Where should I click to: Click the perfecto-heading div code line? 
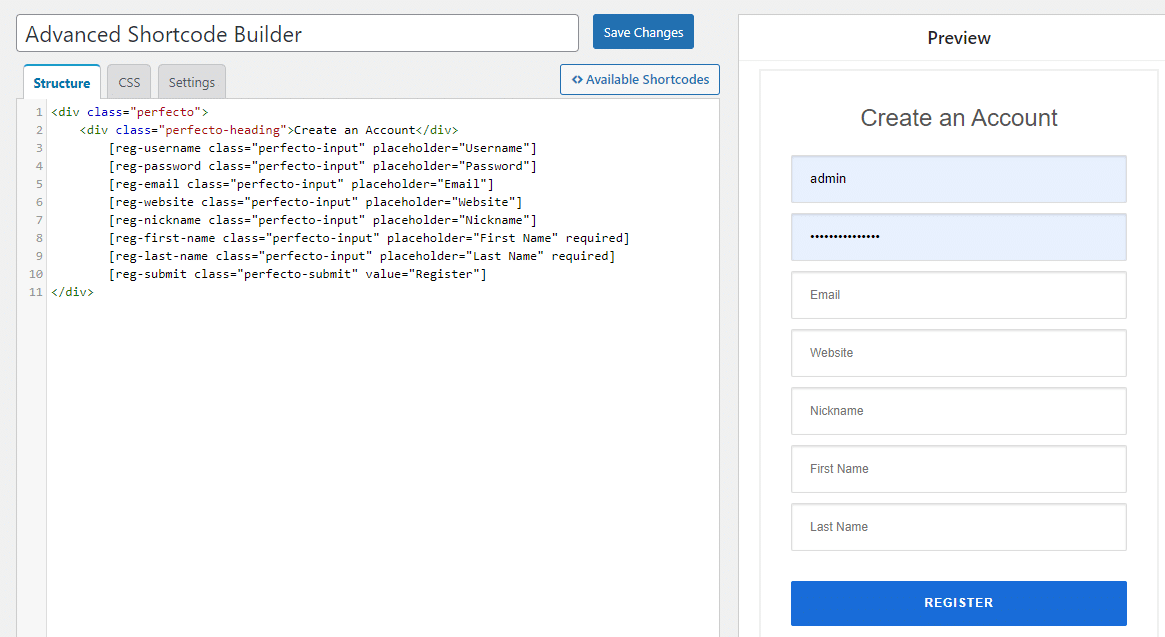[x=269, y=130]
